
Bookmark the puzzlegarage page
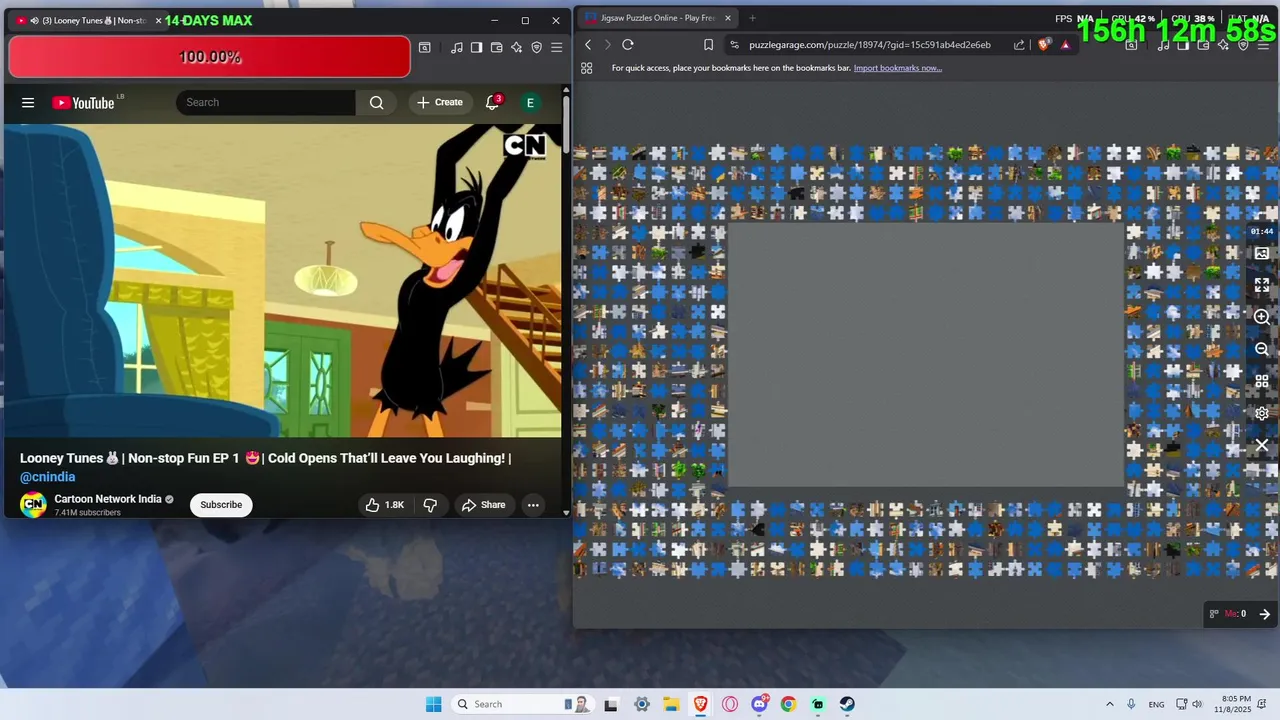click(x=708, y=45)
